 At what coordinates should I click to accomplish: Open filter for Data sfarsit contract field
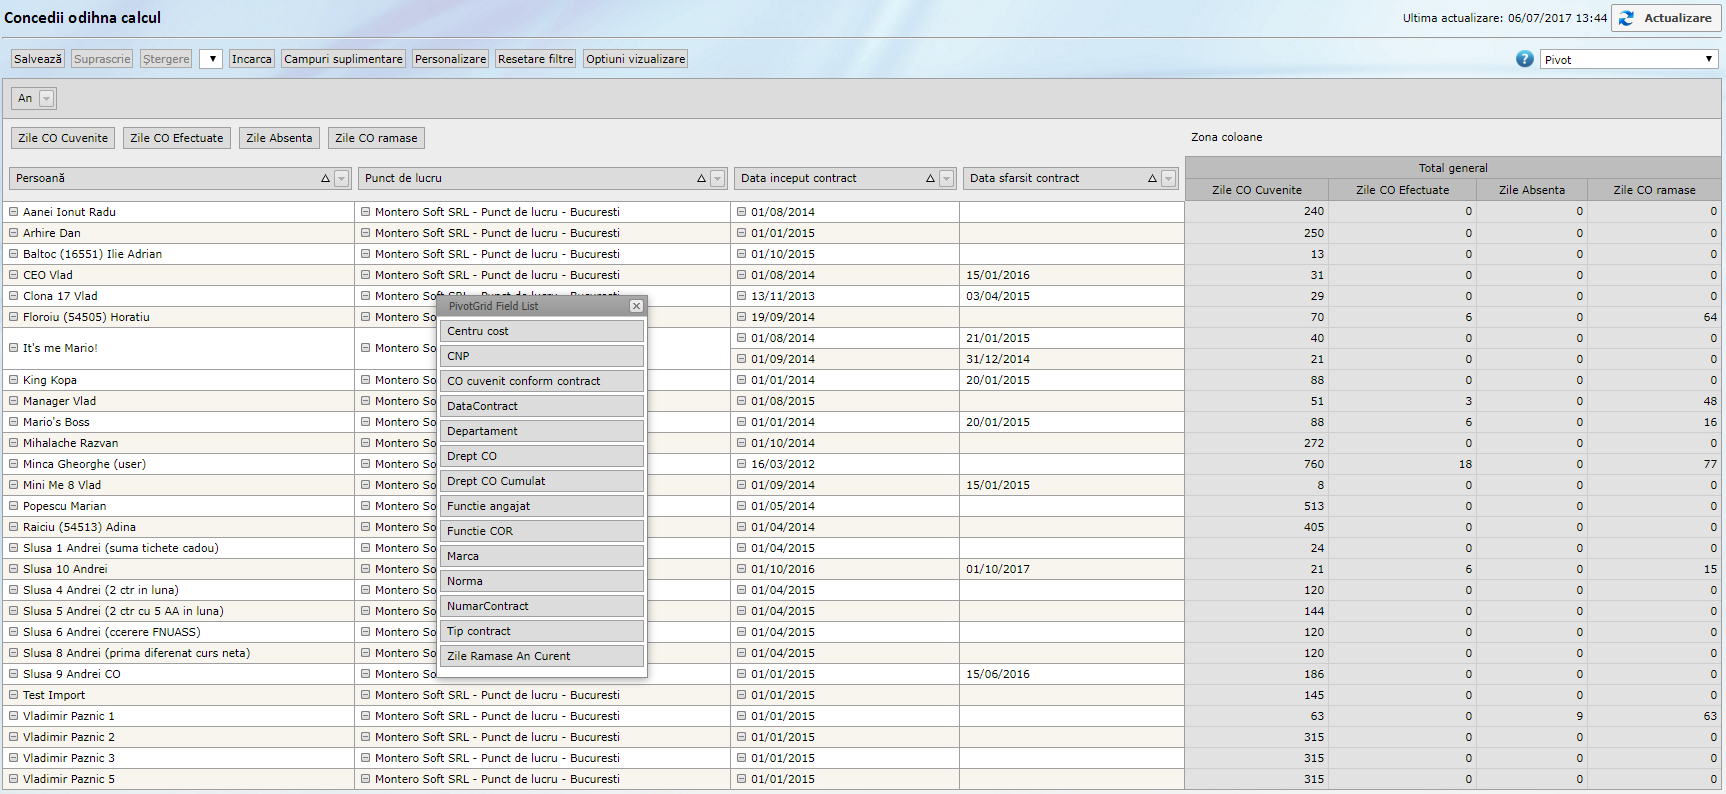click(1168, 179)
